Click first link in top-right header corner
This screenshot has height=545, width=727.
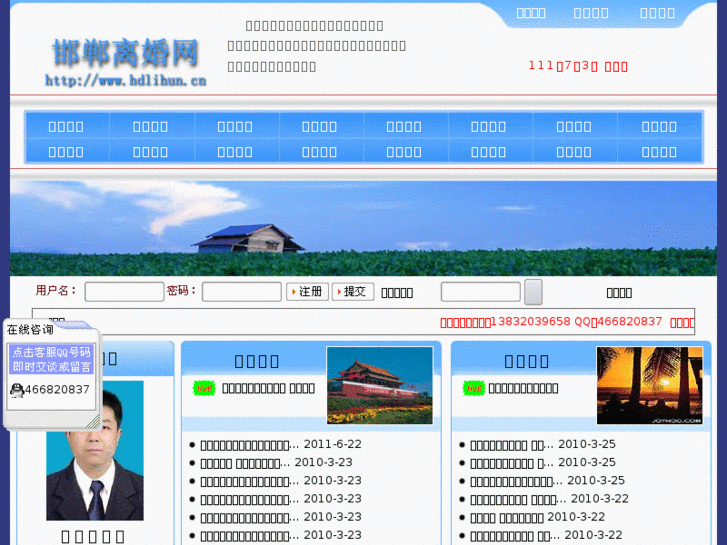(531, 13)
